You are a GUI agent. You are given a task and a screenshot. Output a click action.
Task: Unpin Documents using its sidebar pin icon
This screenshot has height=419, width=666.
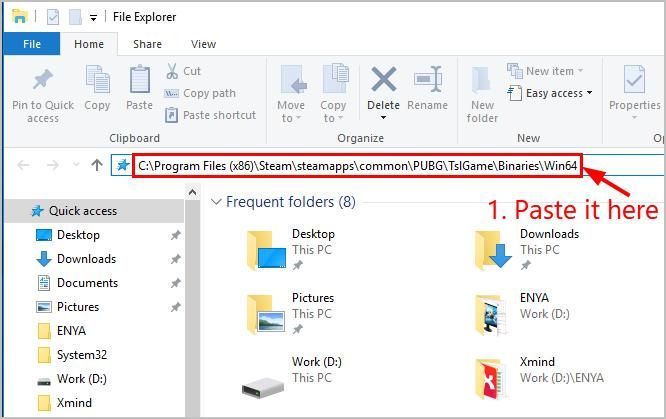coord(175,283)
